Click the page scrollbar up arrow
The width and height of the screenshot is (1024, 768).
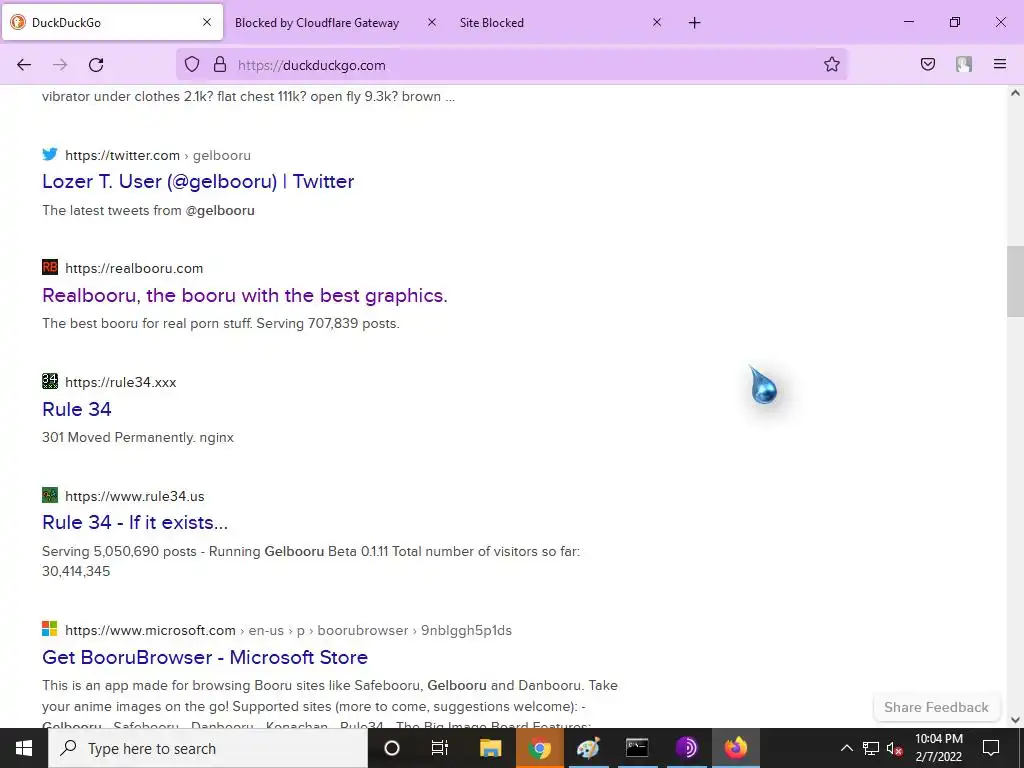point(1015,93)
